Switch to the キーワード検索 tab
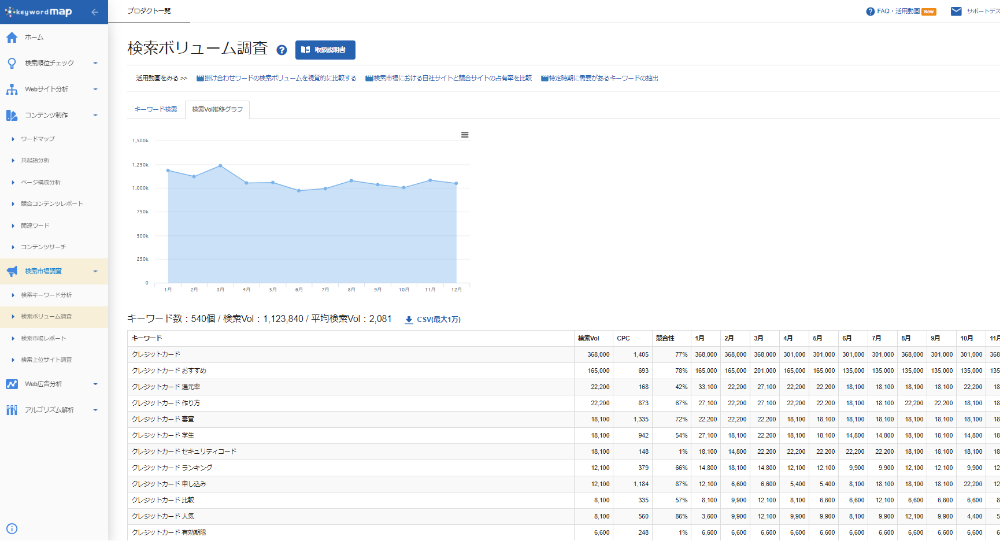Viewport: 1000px width, 541px height. 155,109
